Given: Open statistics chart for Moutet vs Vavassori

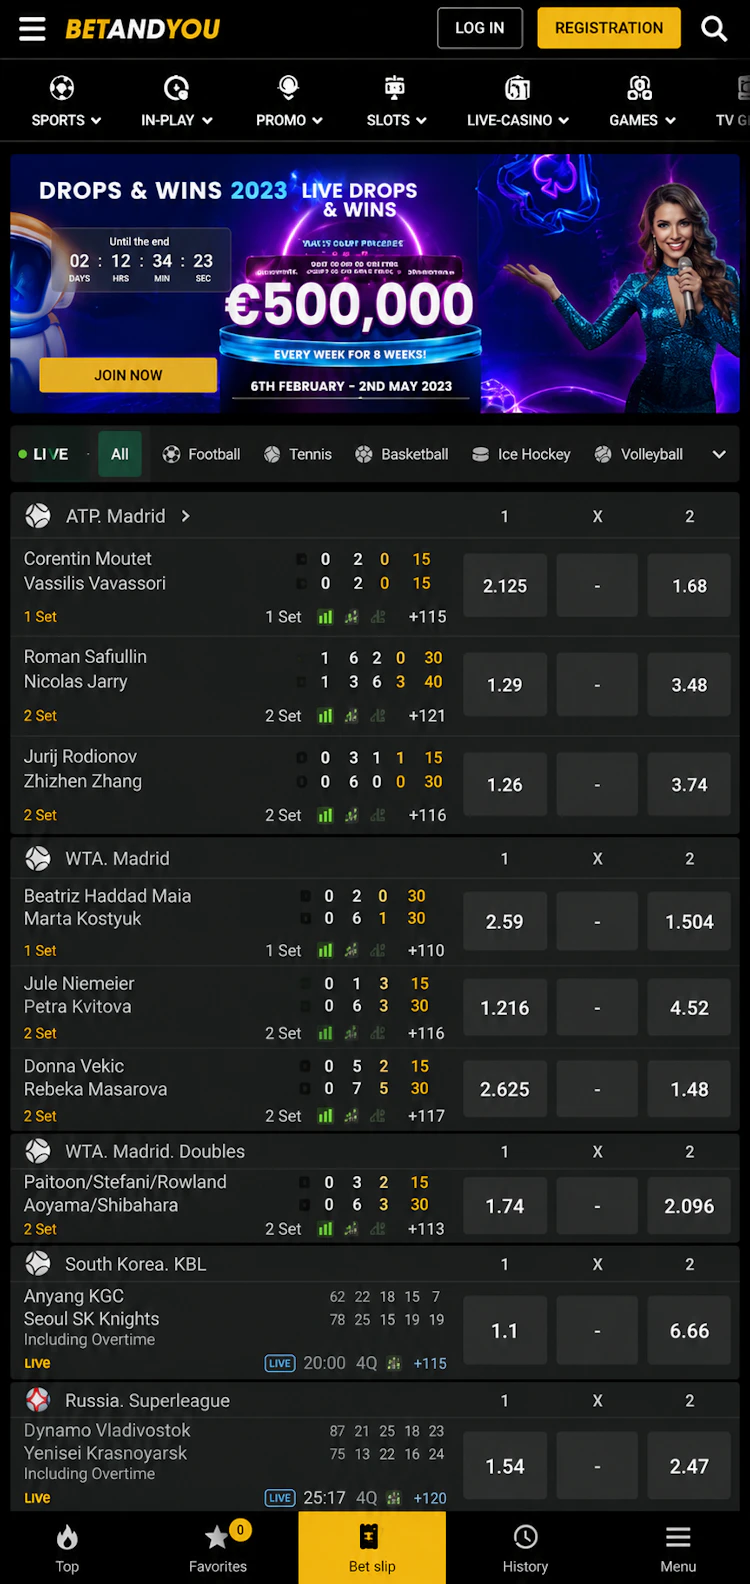Looking at the screenshot, I should 325,617.
